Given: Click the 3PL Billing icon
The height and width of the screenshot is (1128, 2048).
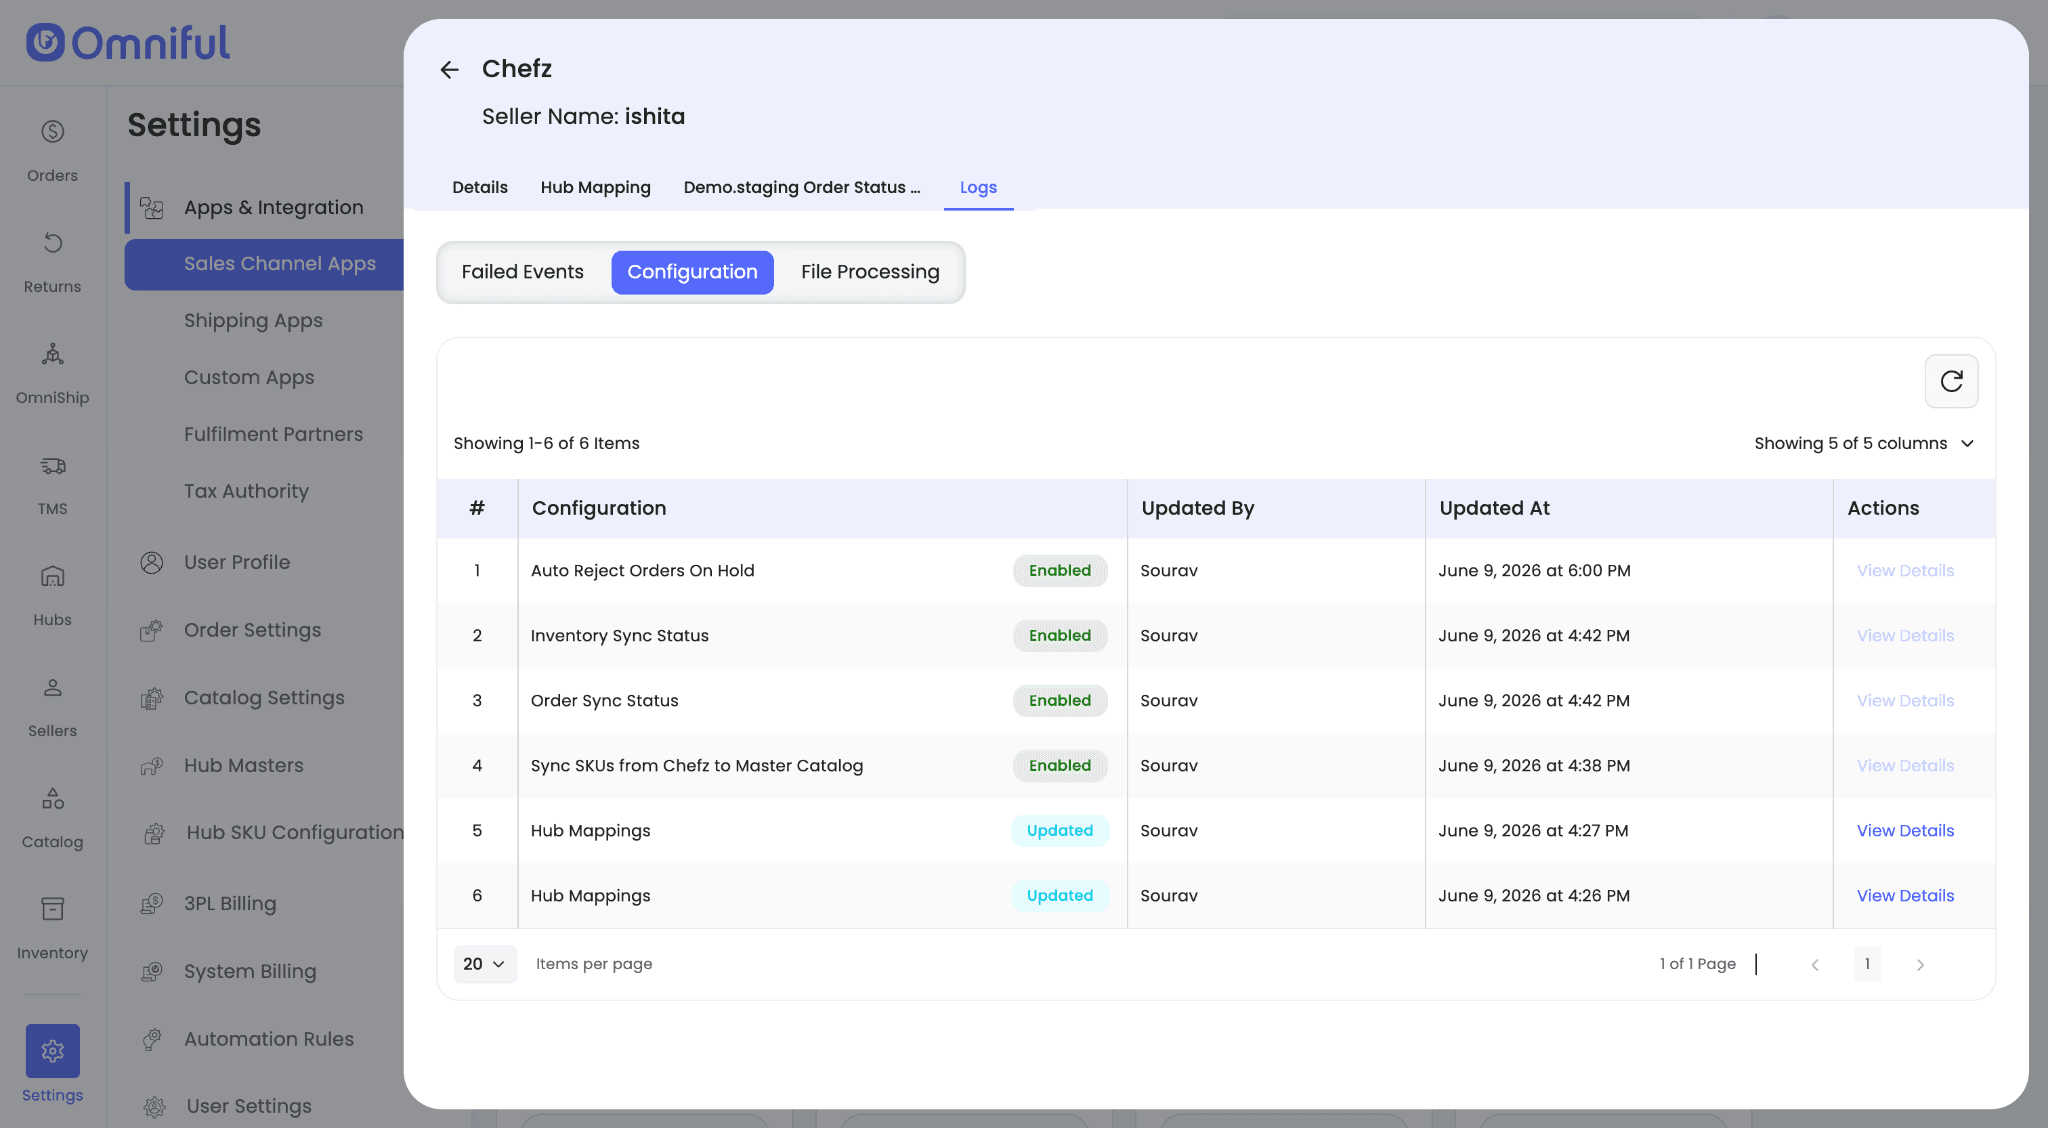Looking at the screenshot, I should (152, 904).
